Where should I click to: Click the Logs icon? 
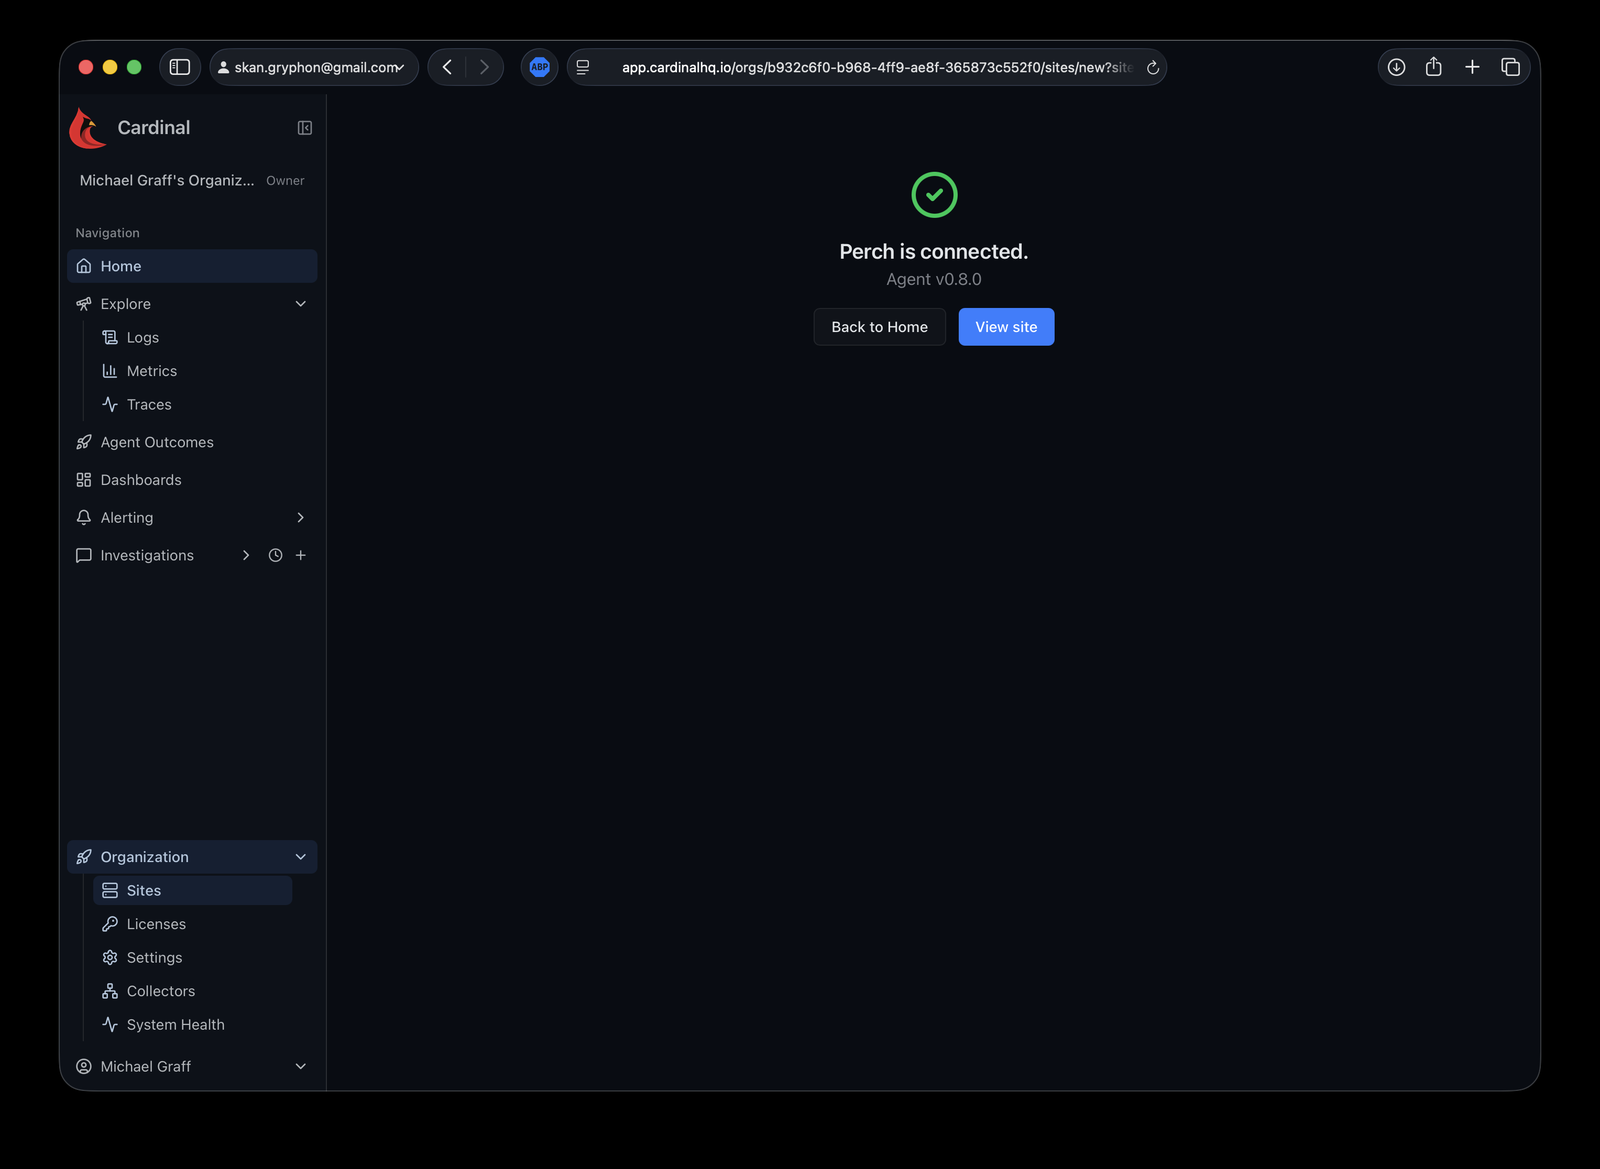(x=110, y=337)
